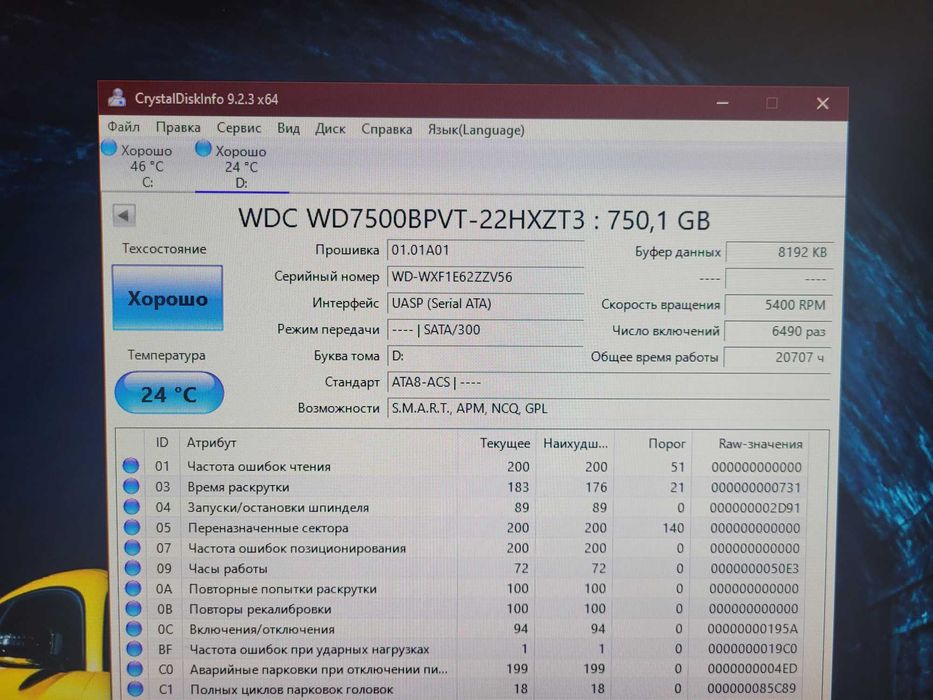Select the Частота ошибок позиционирования row
Image resolution: width=933 pixels, height=700 pixels.
coord(463,548)
